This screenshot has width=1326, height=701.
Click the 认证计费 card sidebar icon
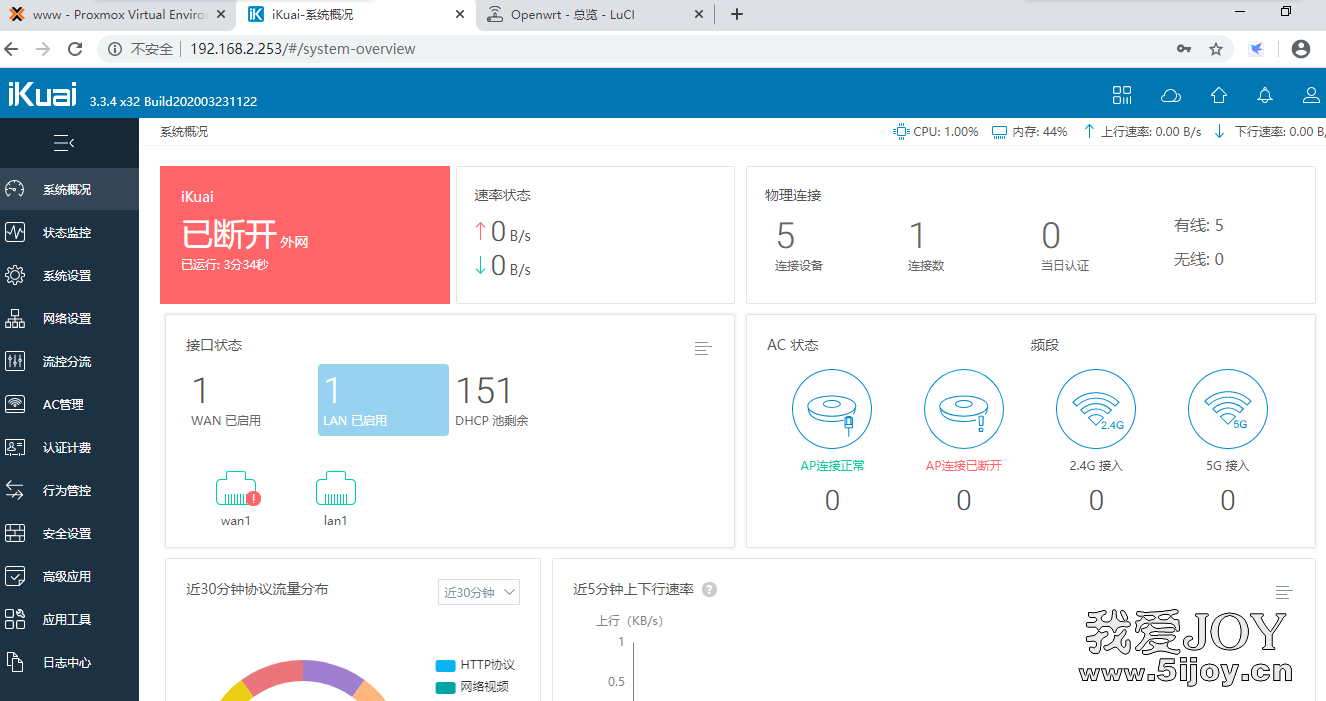click(15, 447)
